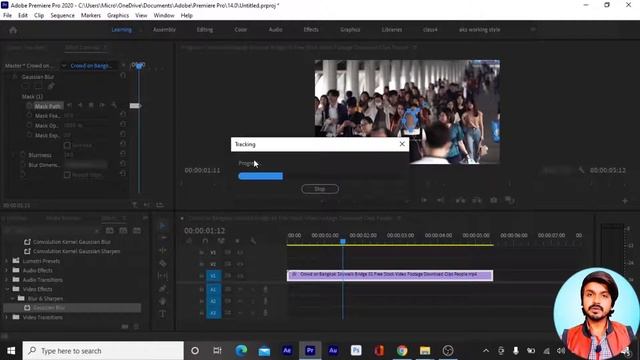The image size is (640, 360).
Task: Filter properties in Effect Controls
Action: click(x=134, y=204)
